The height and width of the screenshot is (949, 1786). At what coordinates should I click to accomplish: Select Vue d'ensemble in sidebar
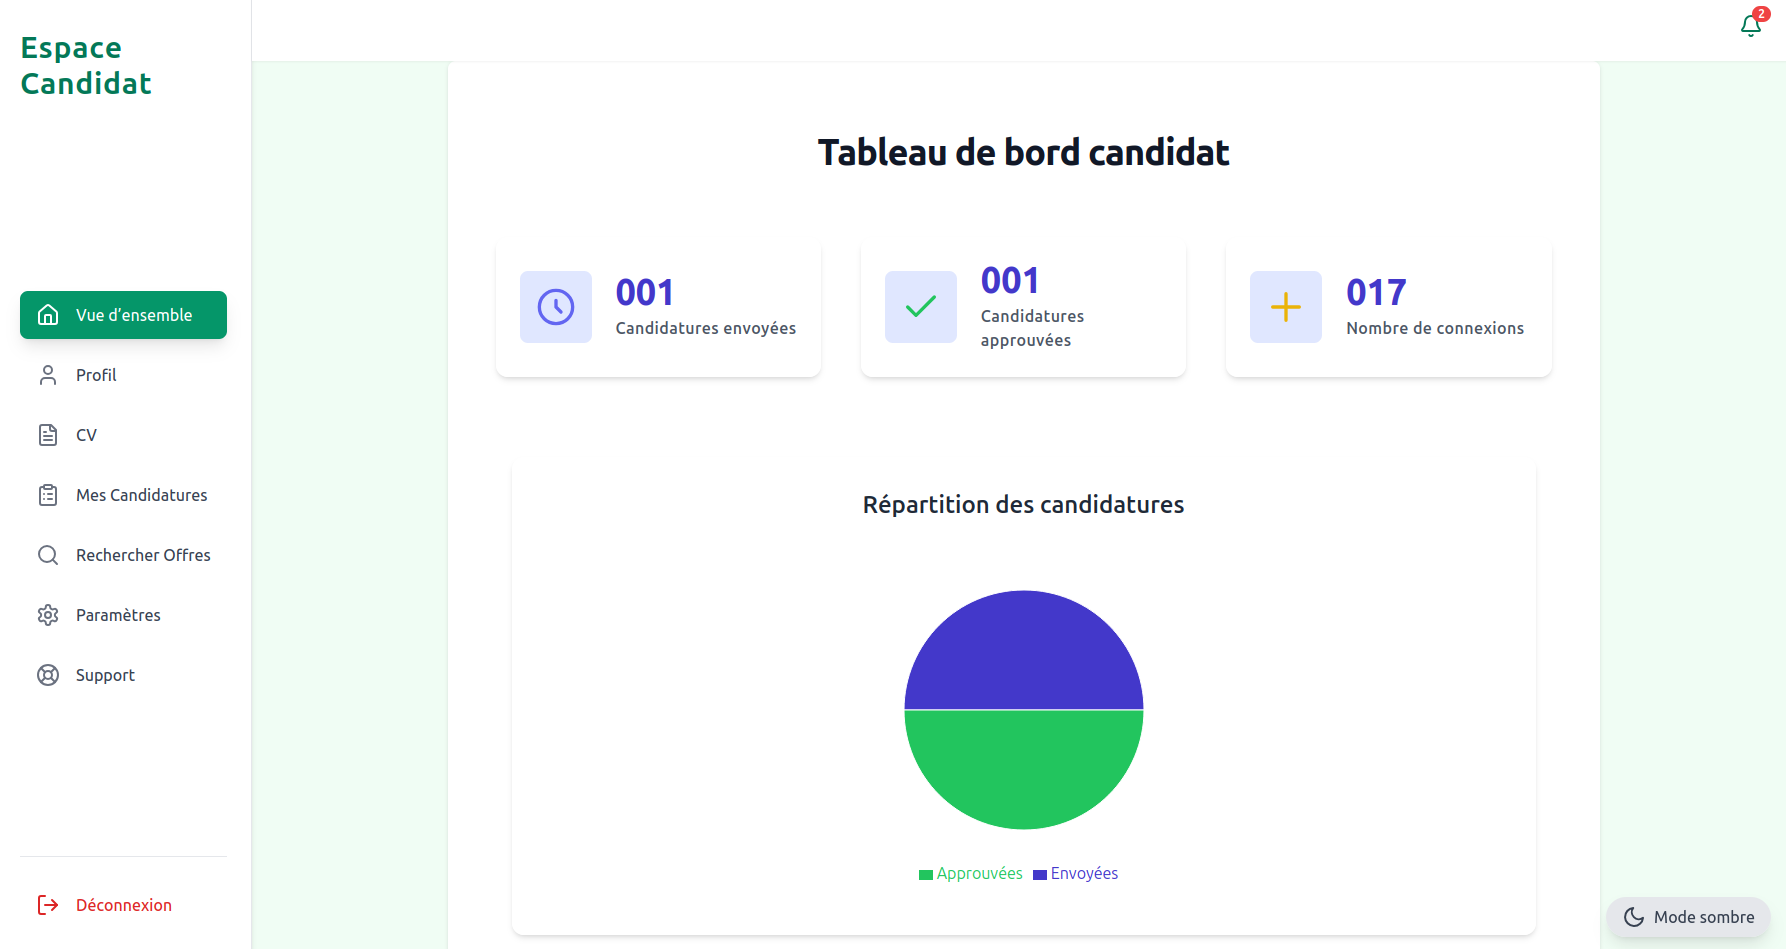123,315
